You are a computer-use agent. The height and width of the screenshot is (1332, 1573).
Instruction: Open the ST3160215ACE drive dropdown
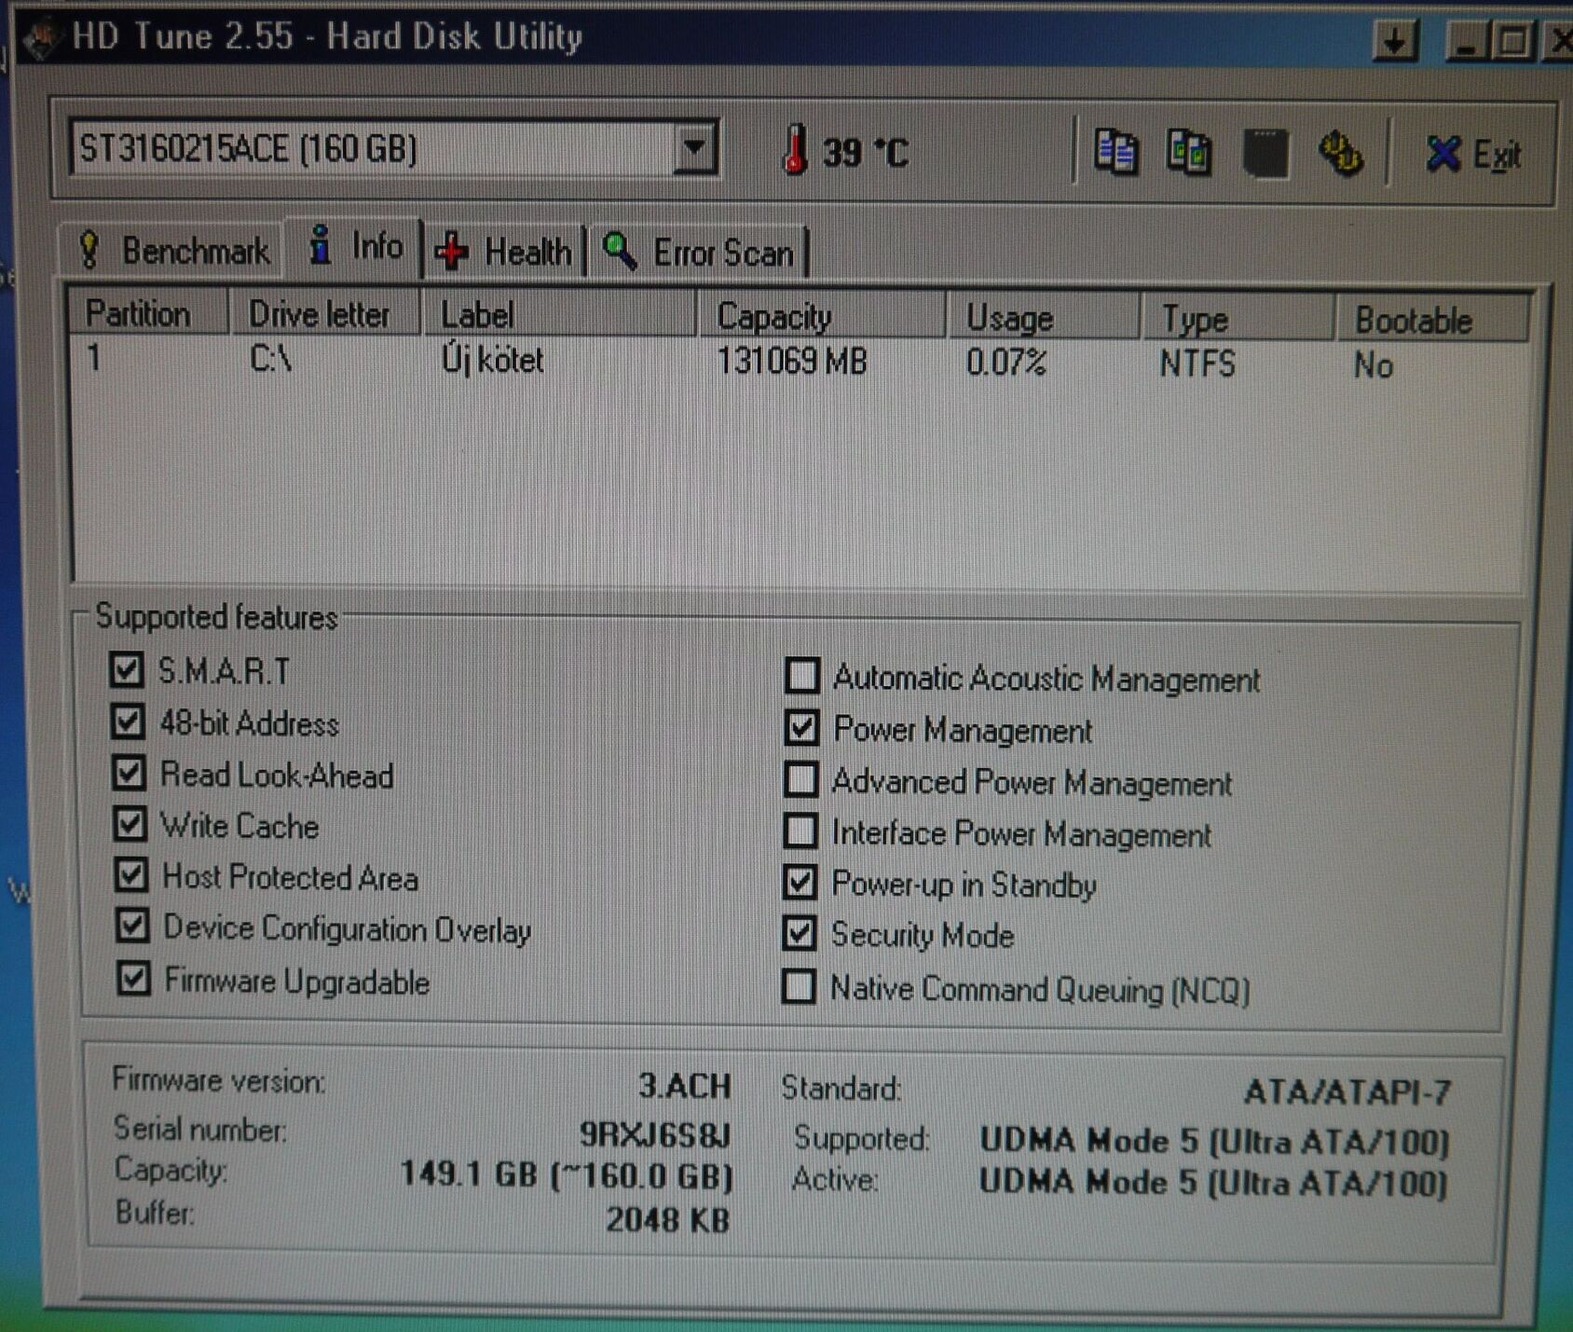click(695, 149)
